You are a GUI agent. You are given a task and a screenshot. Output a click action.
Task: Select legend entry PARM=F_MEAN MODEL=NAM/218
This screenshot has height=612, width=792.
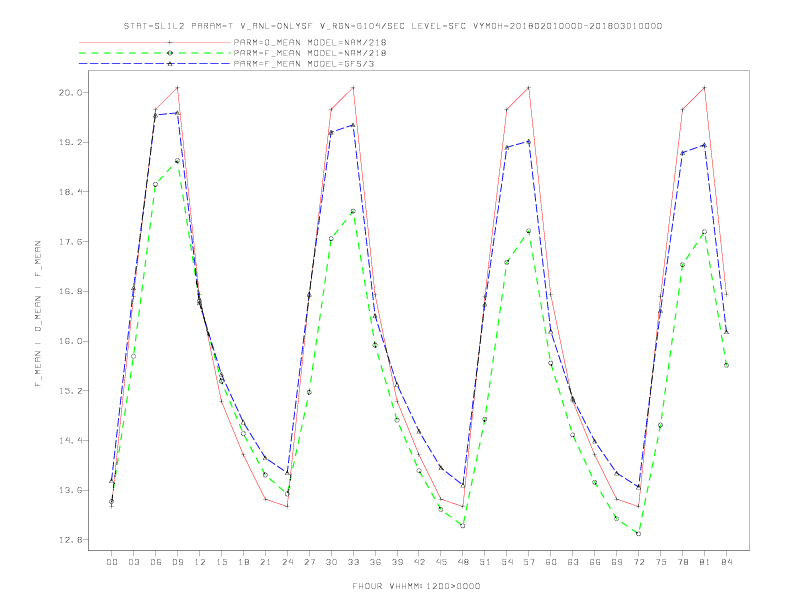(x=310, y=53)
